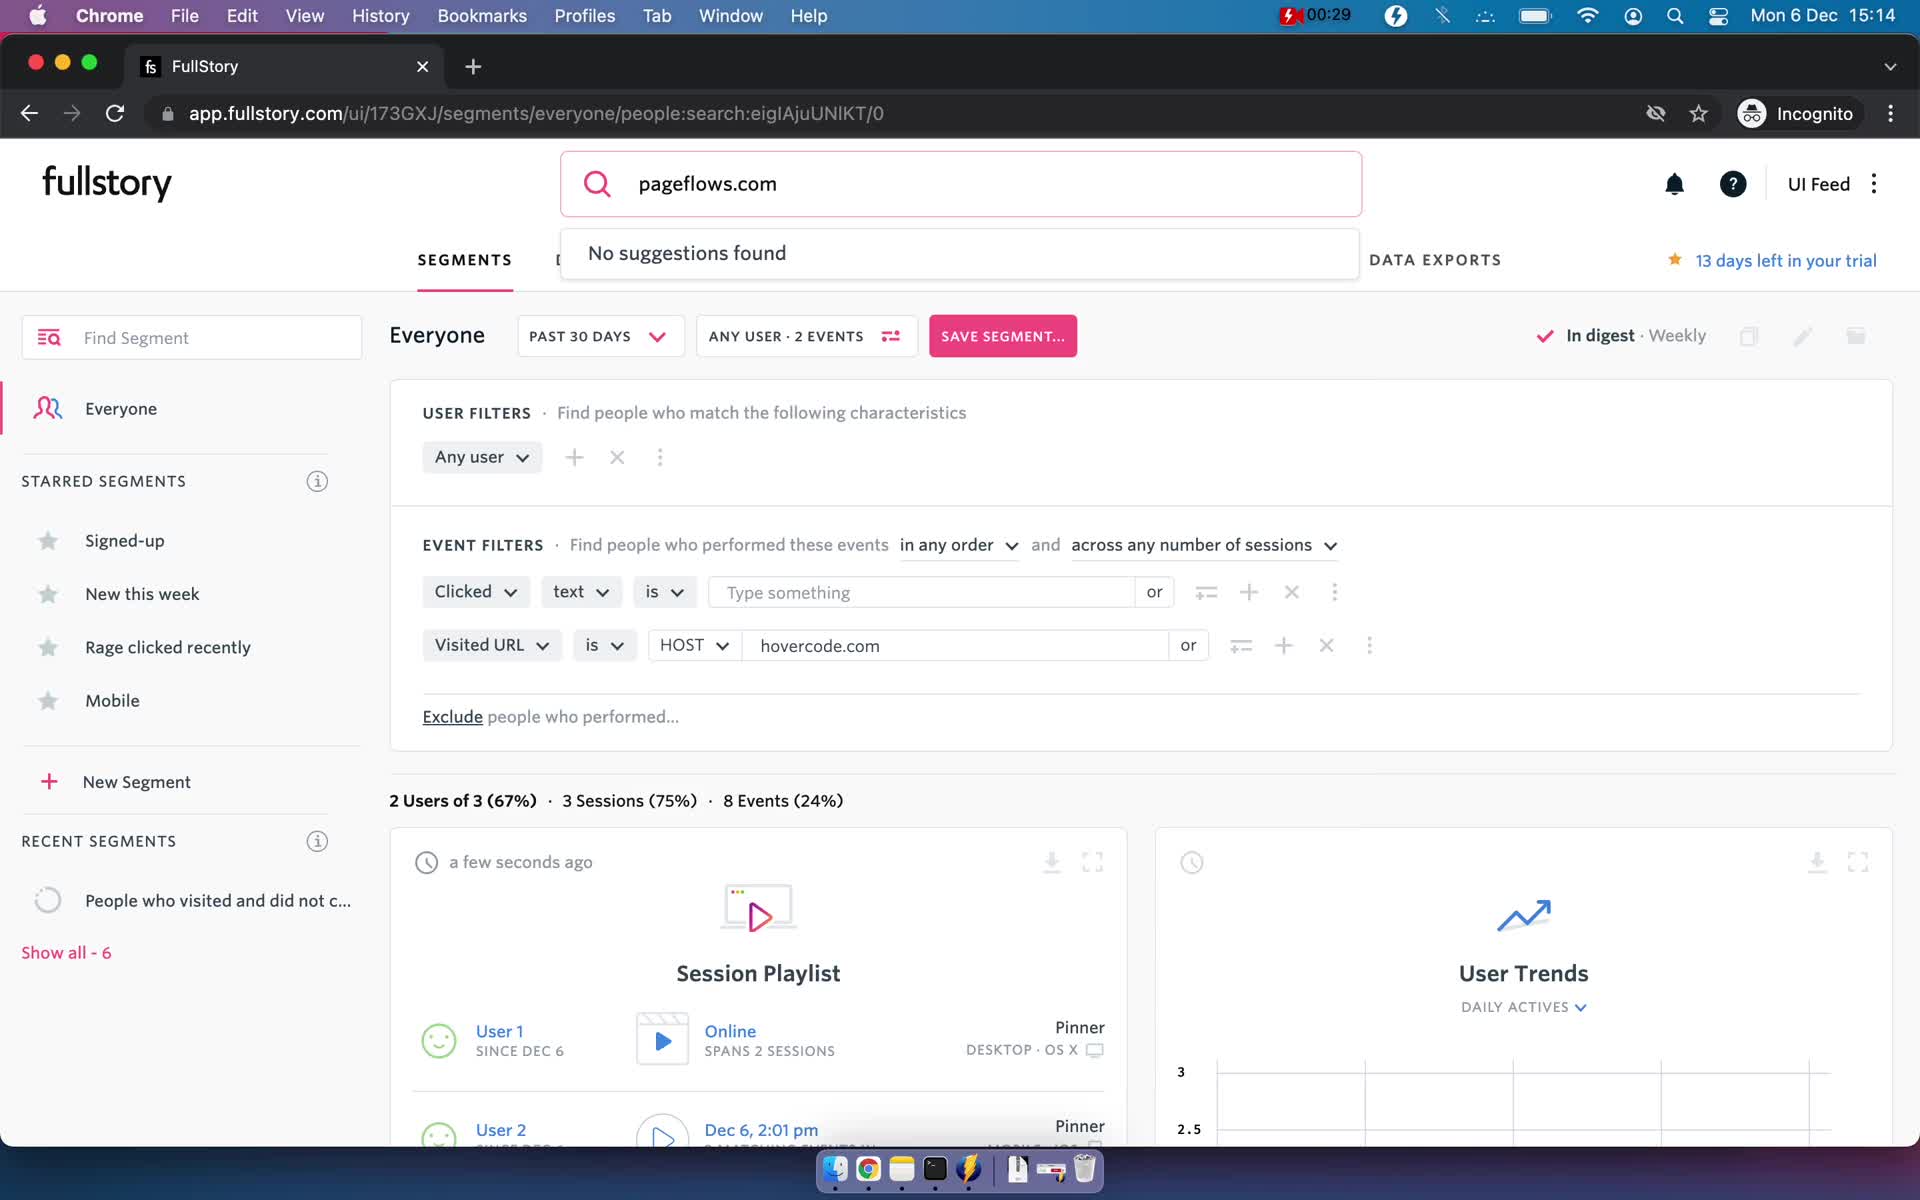Screen dimensions: 1920x1200
Task: Click refine icon on Visited URL row
Action: (1241, 646)
